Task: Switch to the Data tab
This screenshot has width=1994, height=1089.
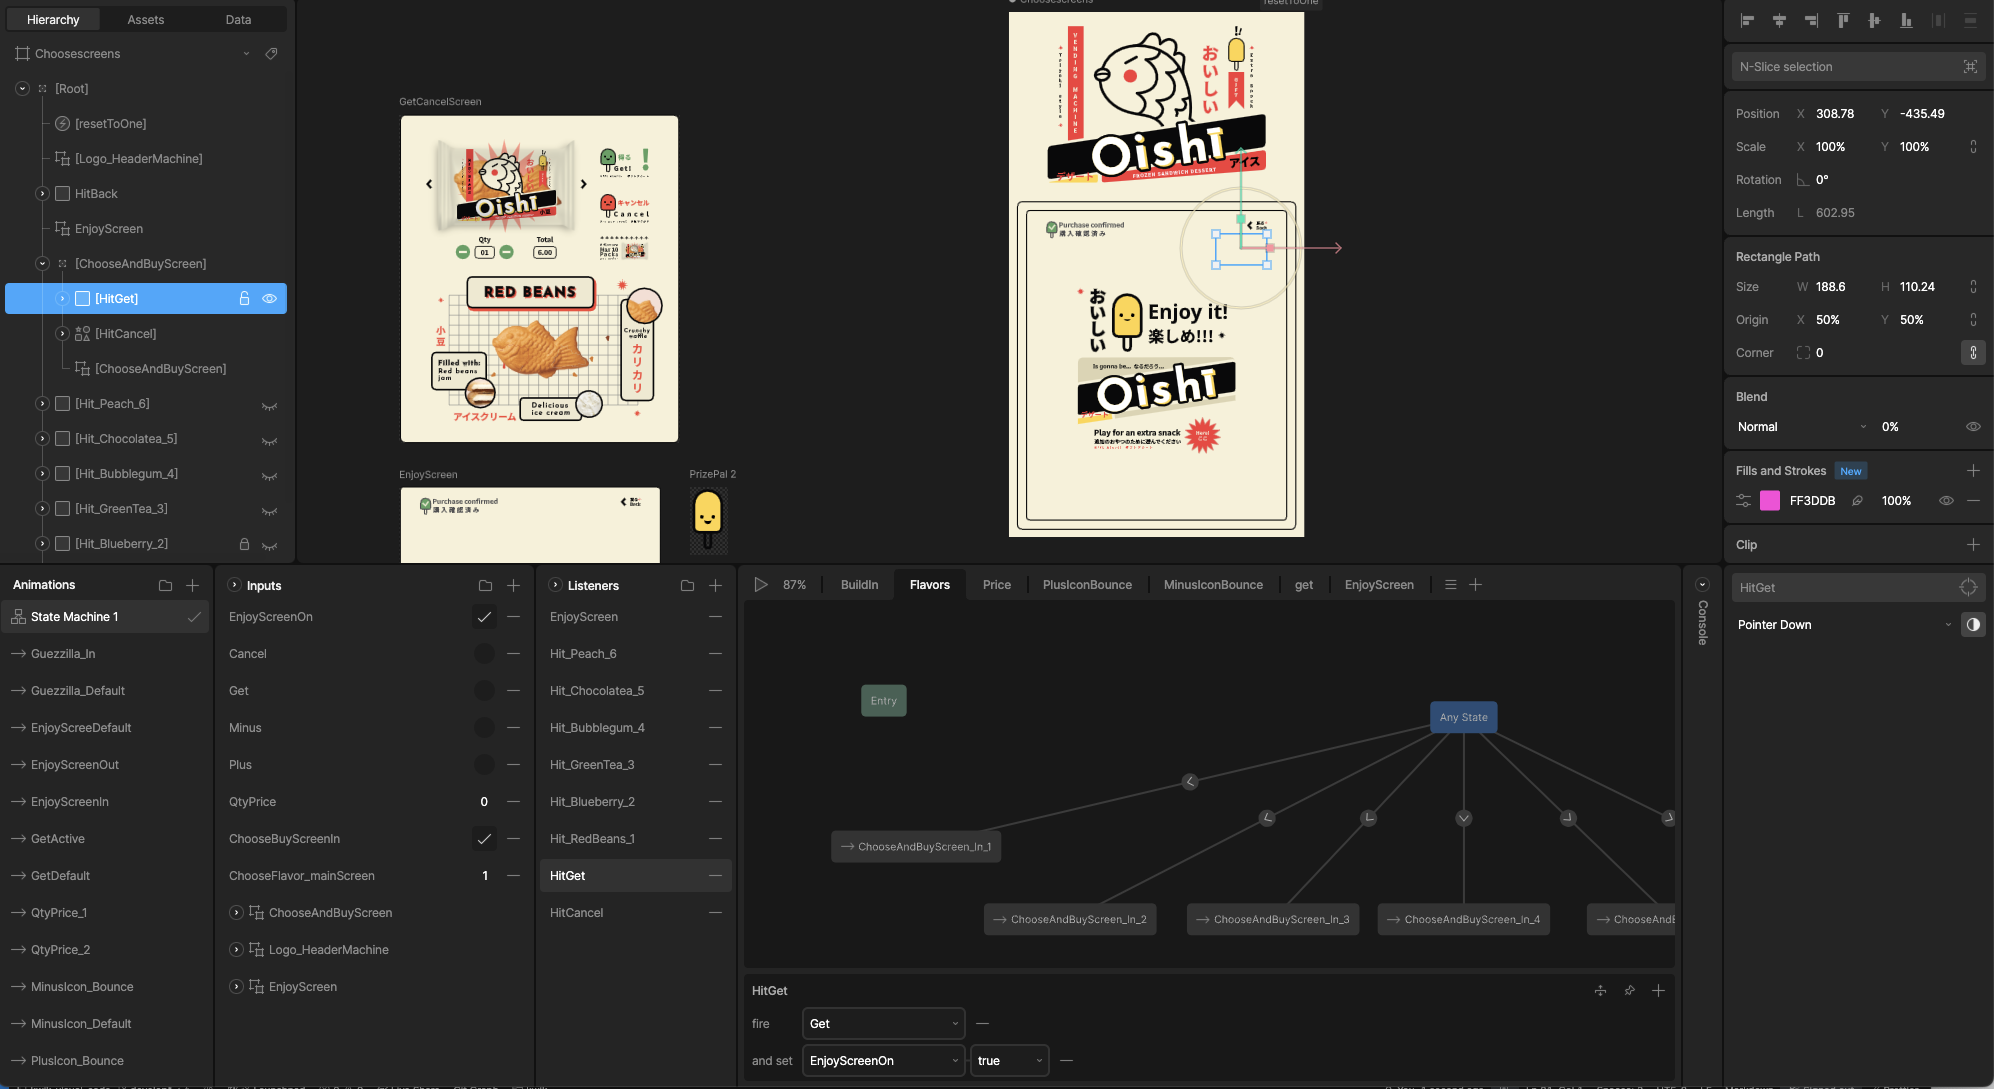Action: coord(238,19)
